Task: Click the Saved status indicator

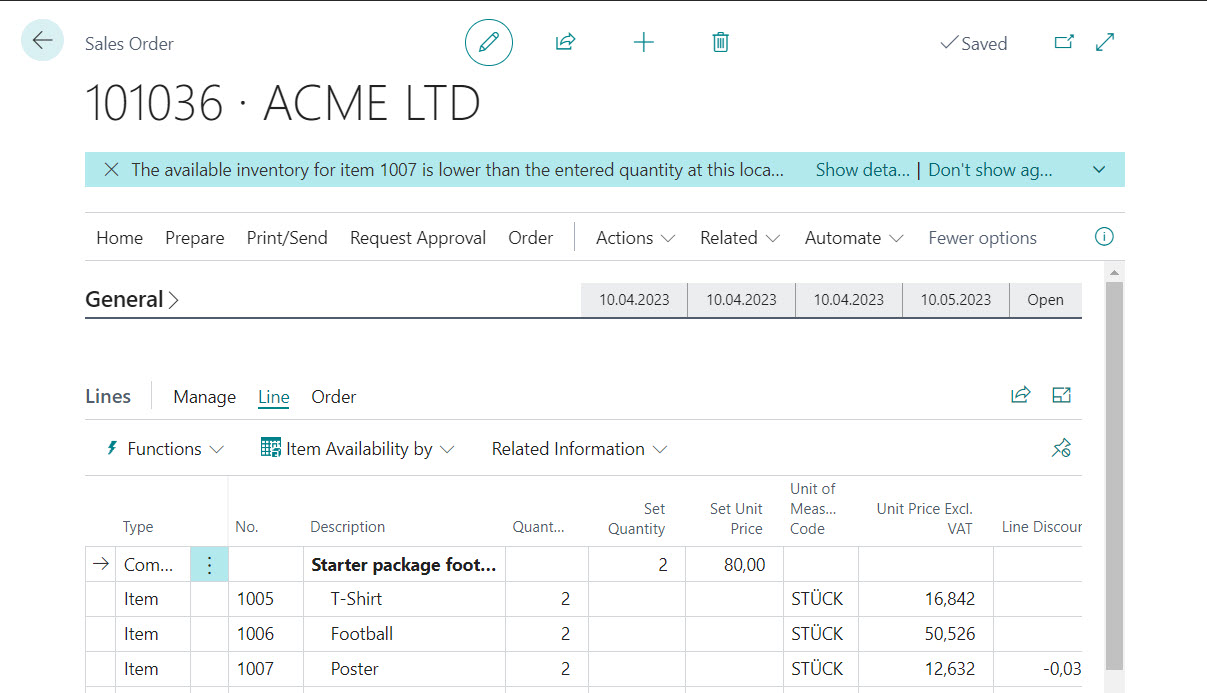Action: coord(973,43)
